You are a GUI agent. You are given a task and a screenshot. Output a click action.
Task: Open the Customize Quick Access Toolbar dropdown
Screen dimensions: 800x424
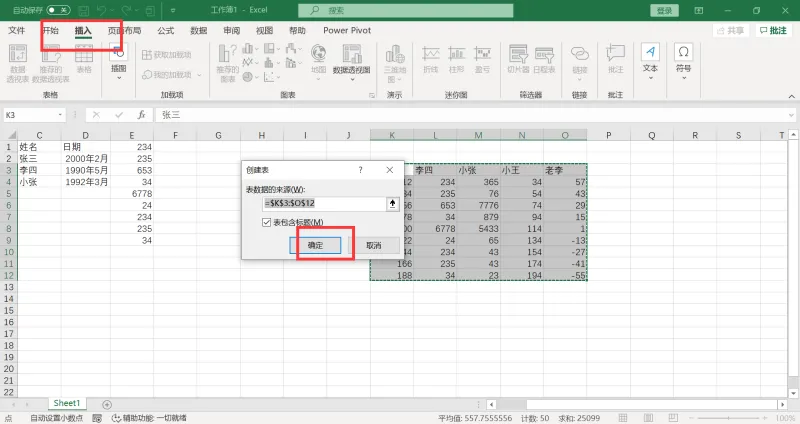(x=173, y=10)
